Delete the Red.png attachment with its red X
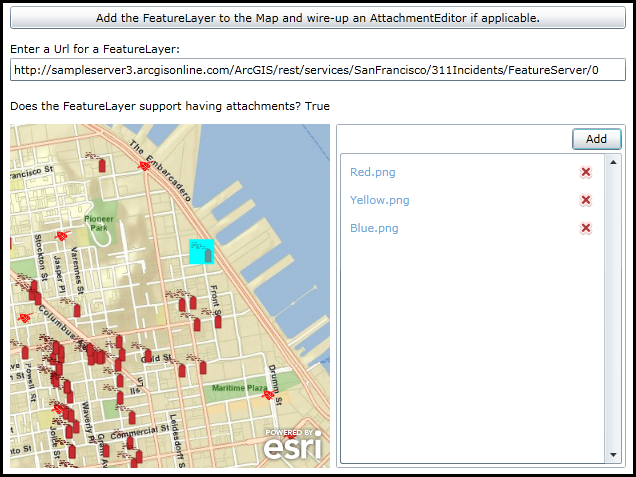The height and width of the screenshot is (477, 636). [586, 172]
